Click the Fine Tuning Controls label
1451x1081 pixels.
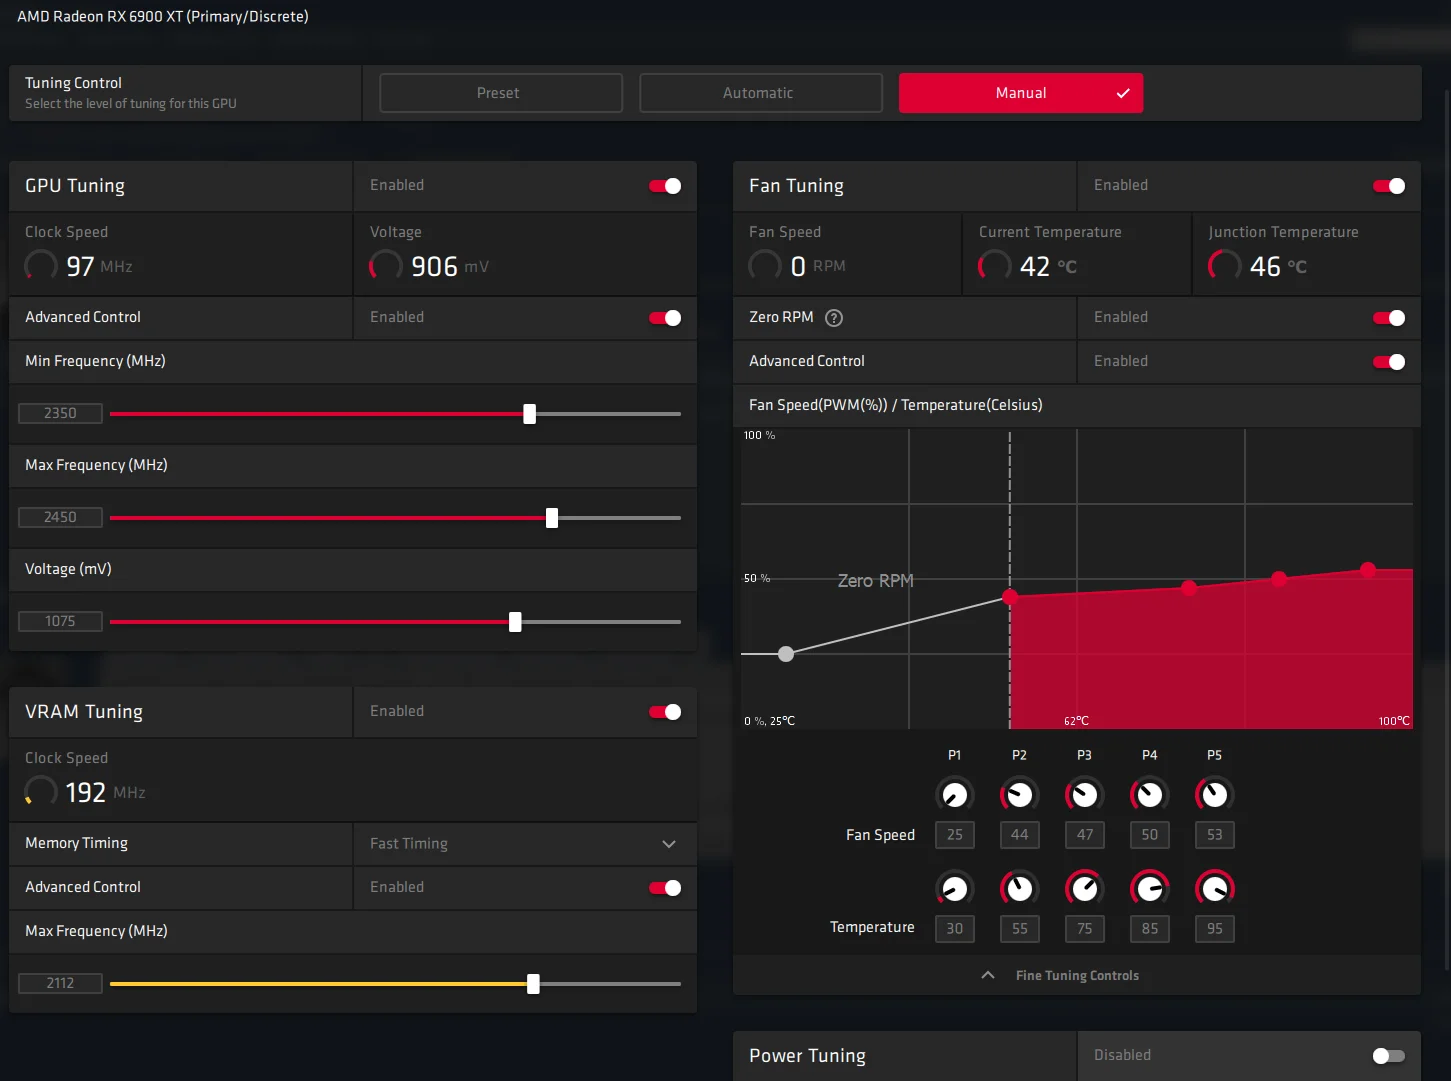point(1077,976)
